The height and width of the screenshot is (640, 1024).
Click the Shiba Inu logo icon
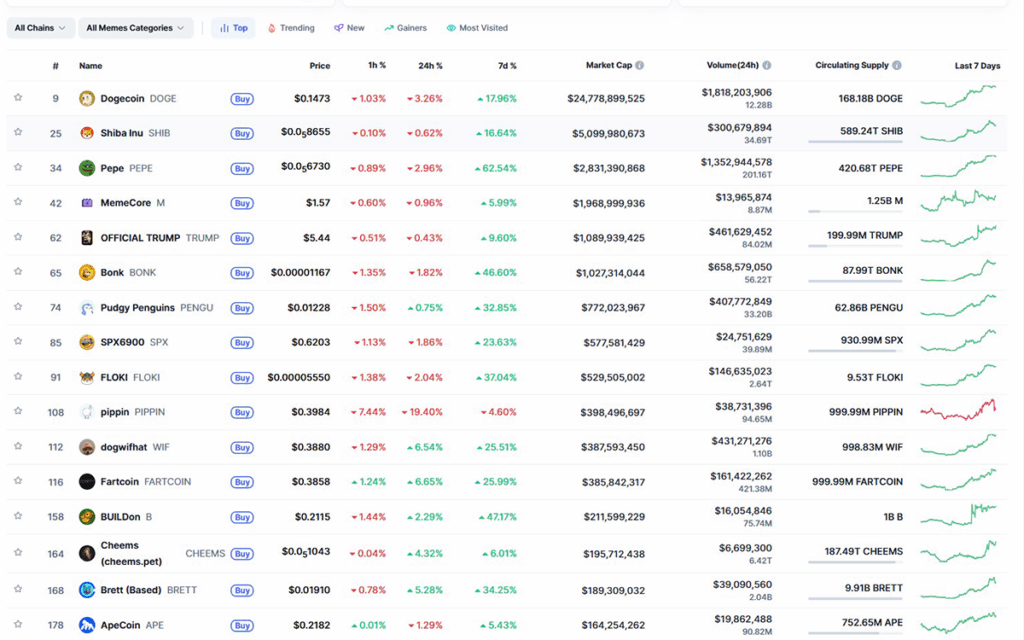(87, 133)
